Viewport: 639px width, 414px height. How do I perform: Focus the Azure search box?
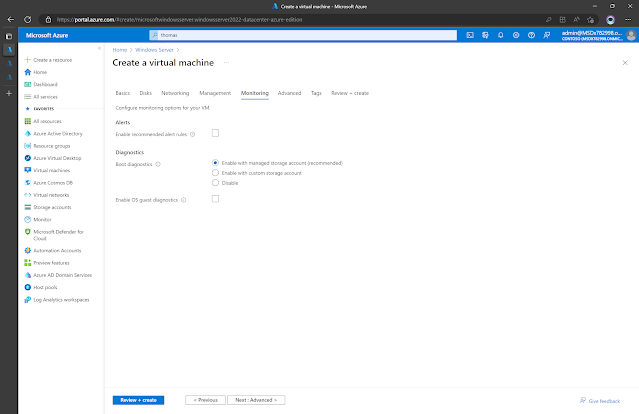303,35
